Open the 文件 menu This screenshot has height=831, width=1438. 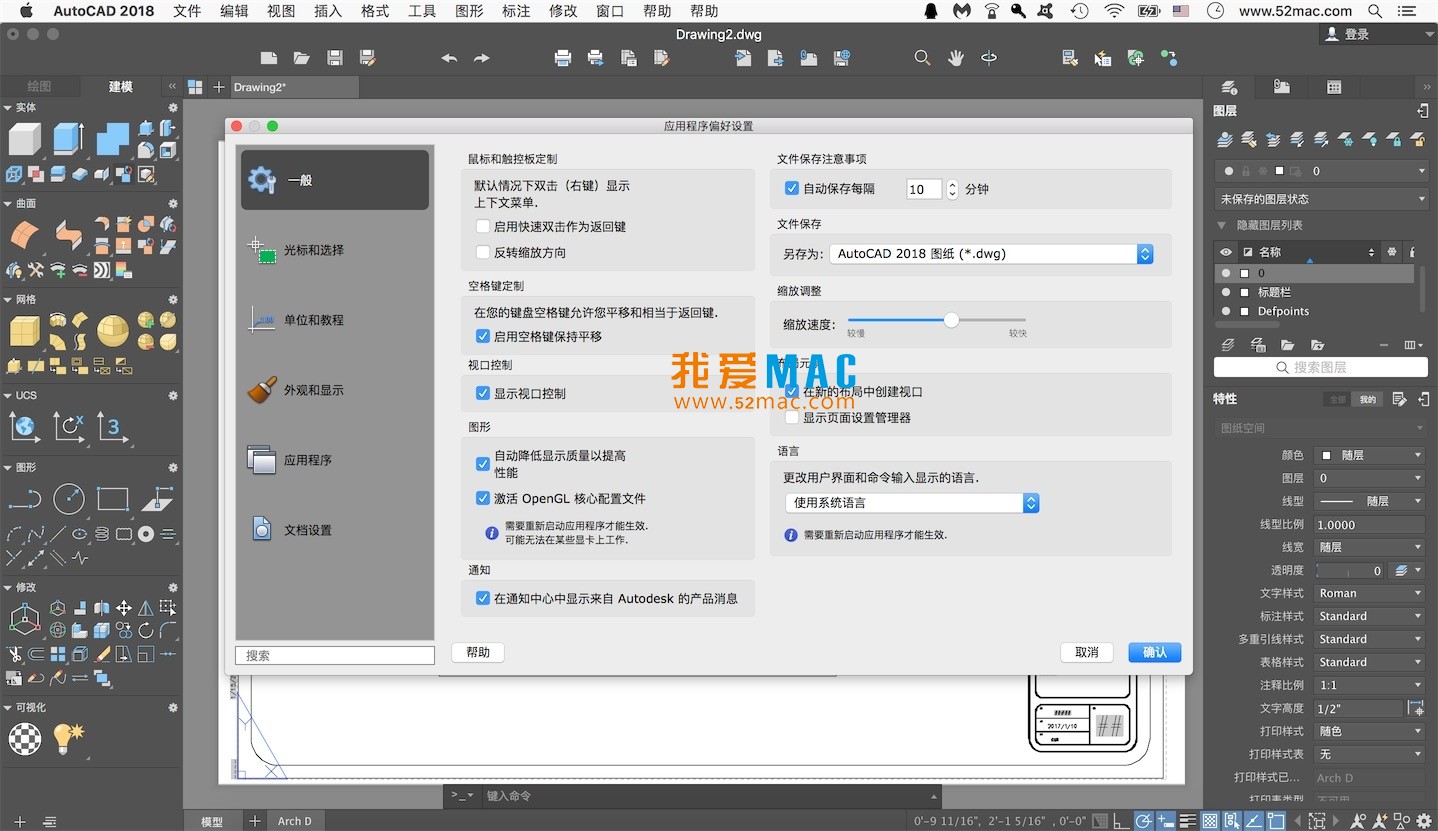click(x=187, y=11)
